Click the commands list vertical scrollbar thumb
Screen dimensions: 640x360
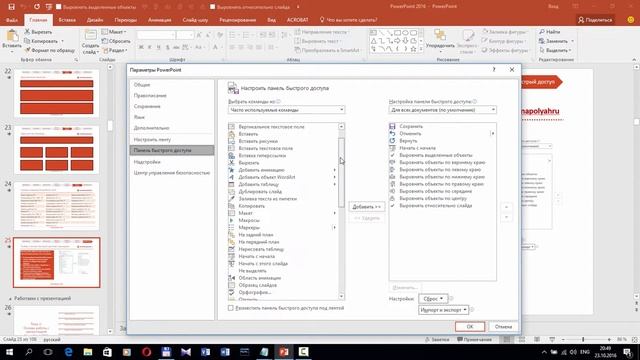[x=341, y=172]
